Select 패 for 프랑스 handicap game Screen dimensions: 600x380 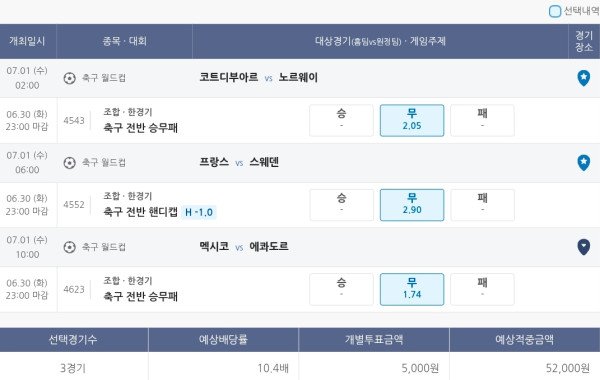(482, 205)
